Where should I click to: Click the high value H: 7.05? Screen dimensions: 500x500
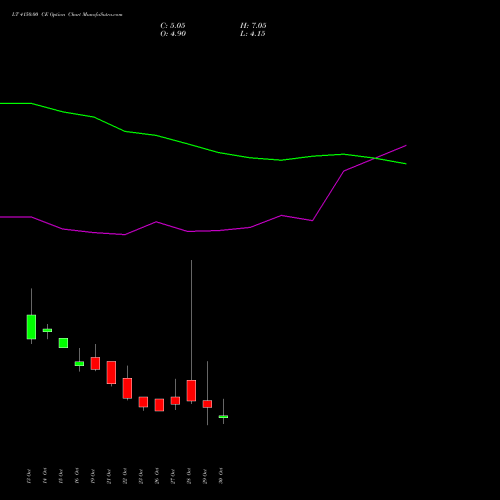click(253, 26)
